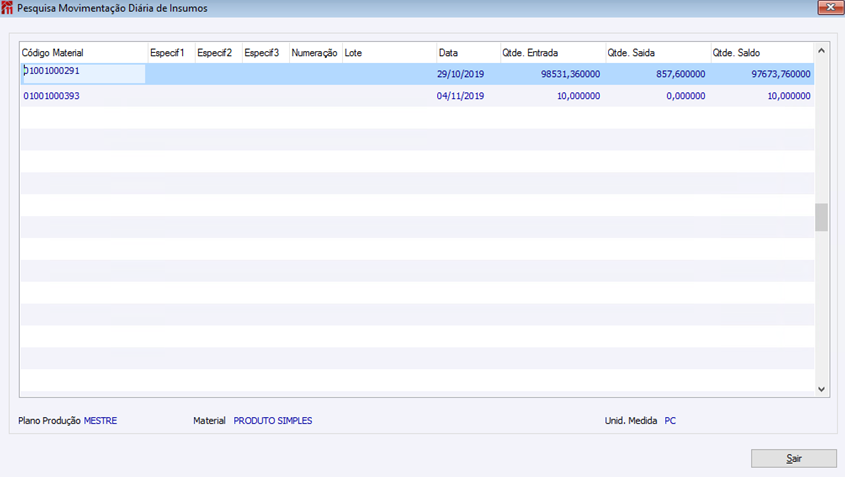Click saida value 857,600000
The image size is (845, 477).
pyautogui.click(x=680, y=74)
